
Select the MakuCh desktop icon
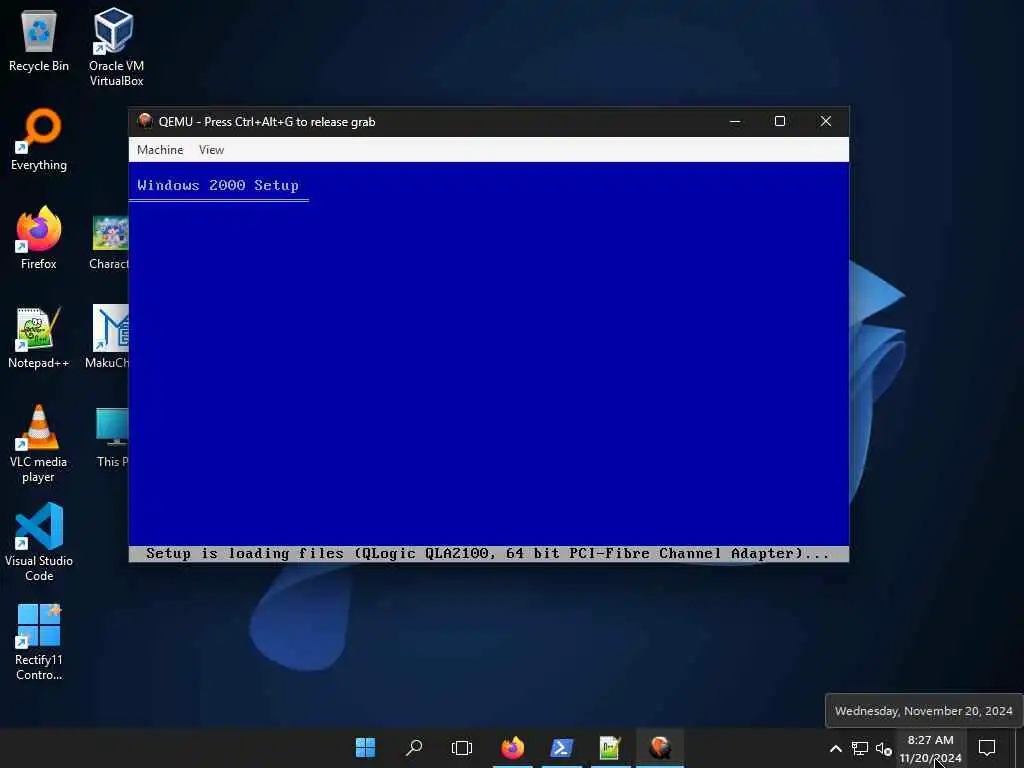[x=108, y=336]
